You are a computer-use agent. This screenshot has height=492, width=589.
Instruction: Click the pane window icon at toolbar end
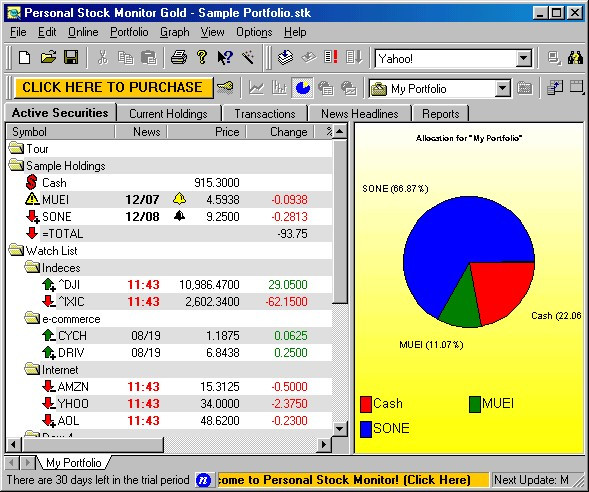(x=577, y=88)
